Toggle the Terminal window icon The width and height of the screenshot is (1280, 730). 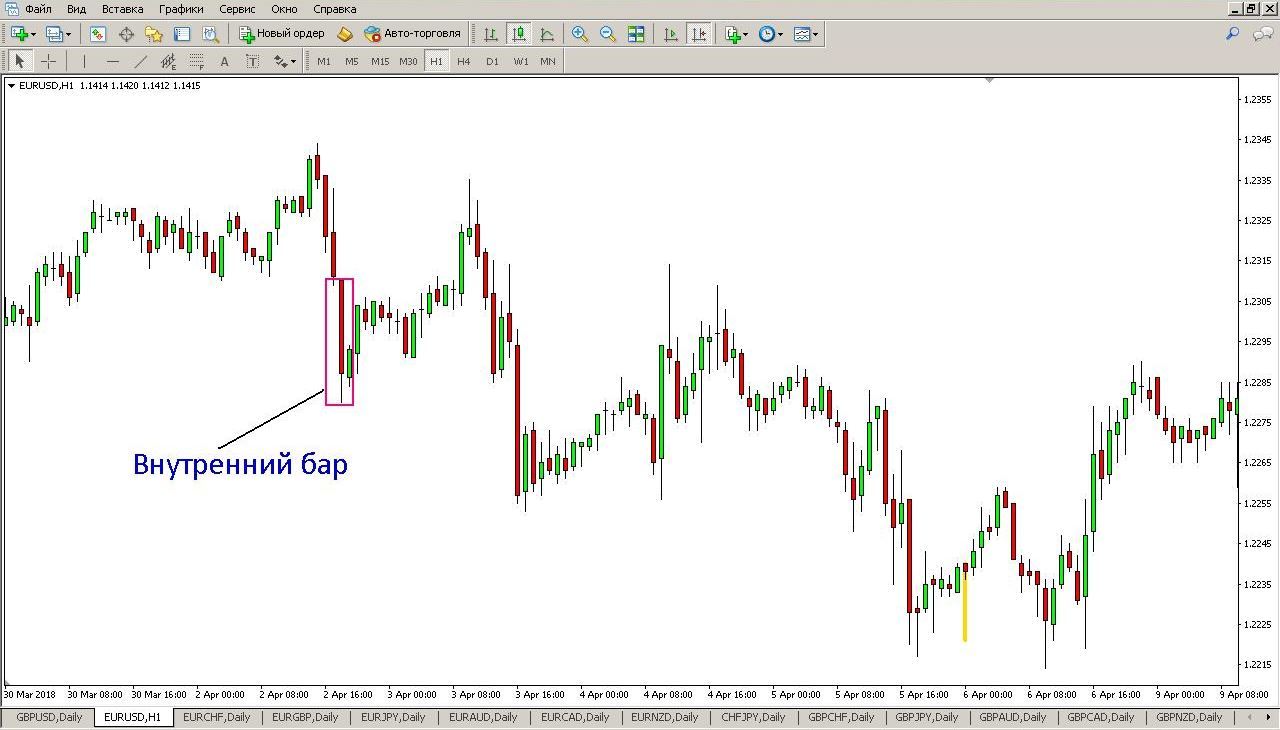point(182,34)
